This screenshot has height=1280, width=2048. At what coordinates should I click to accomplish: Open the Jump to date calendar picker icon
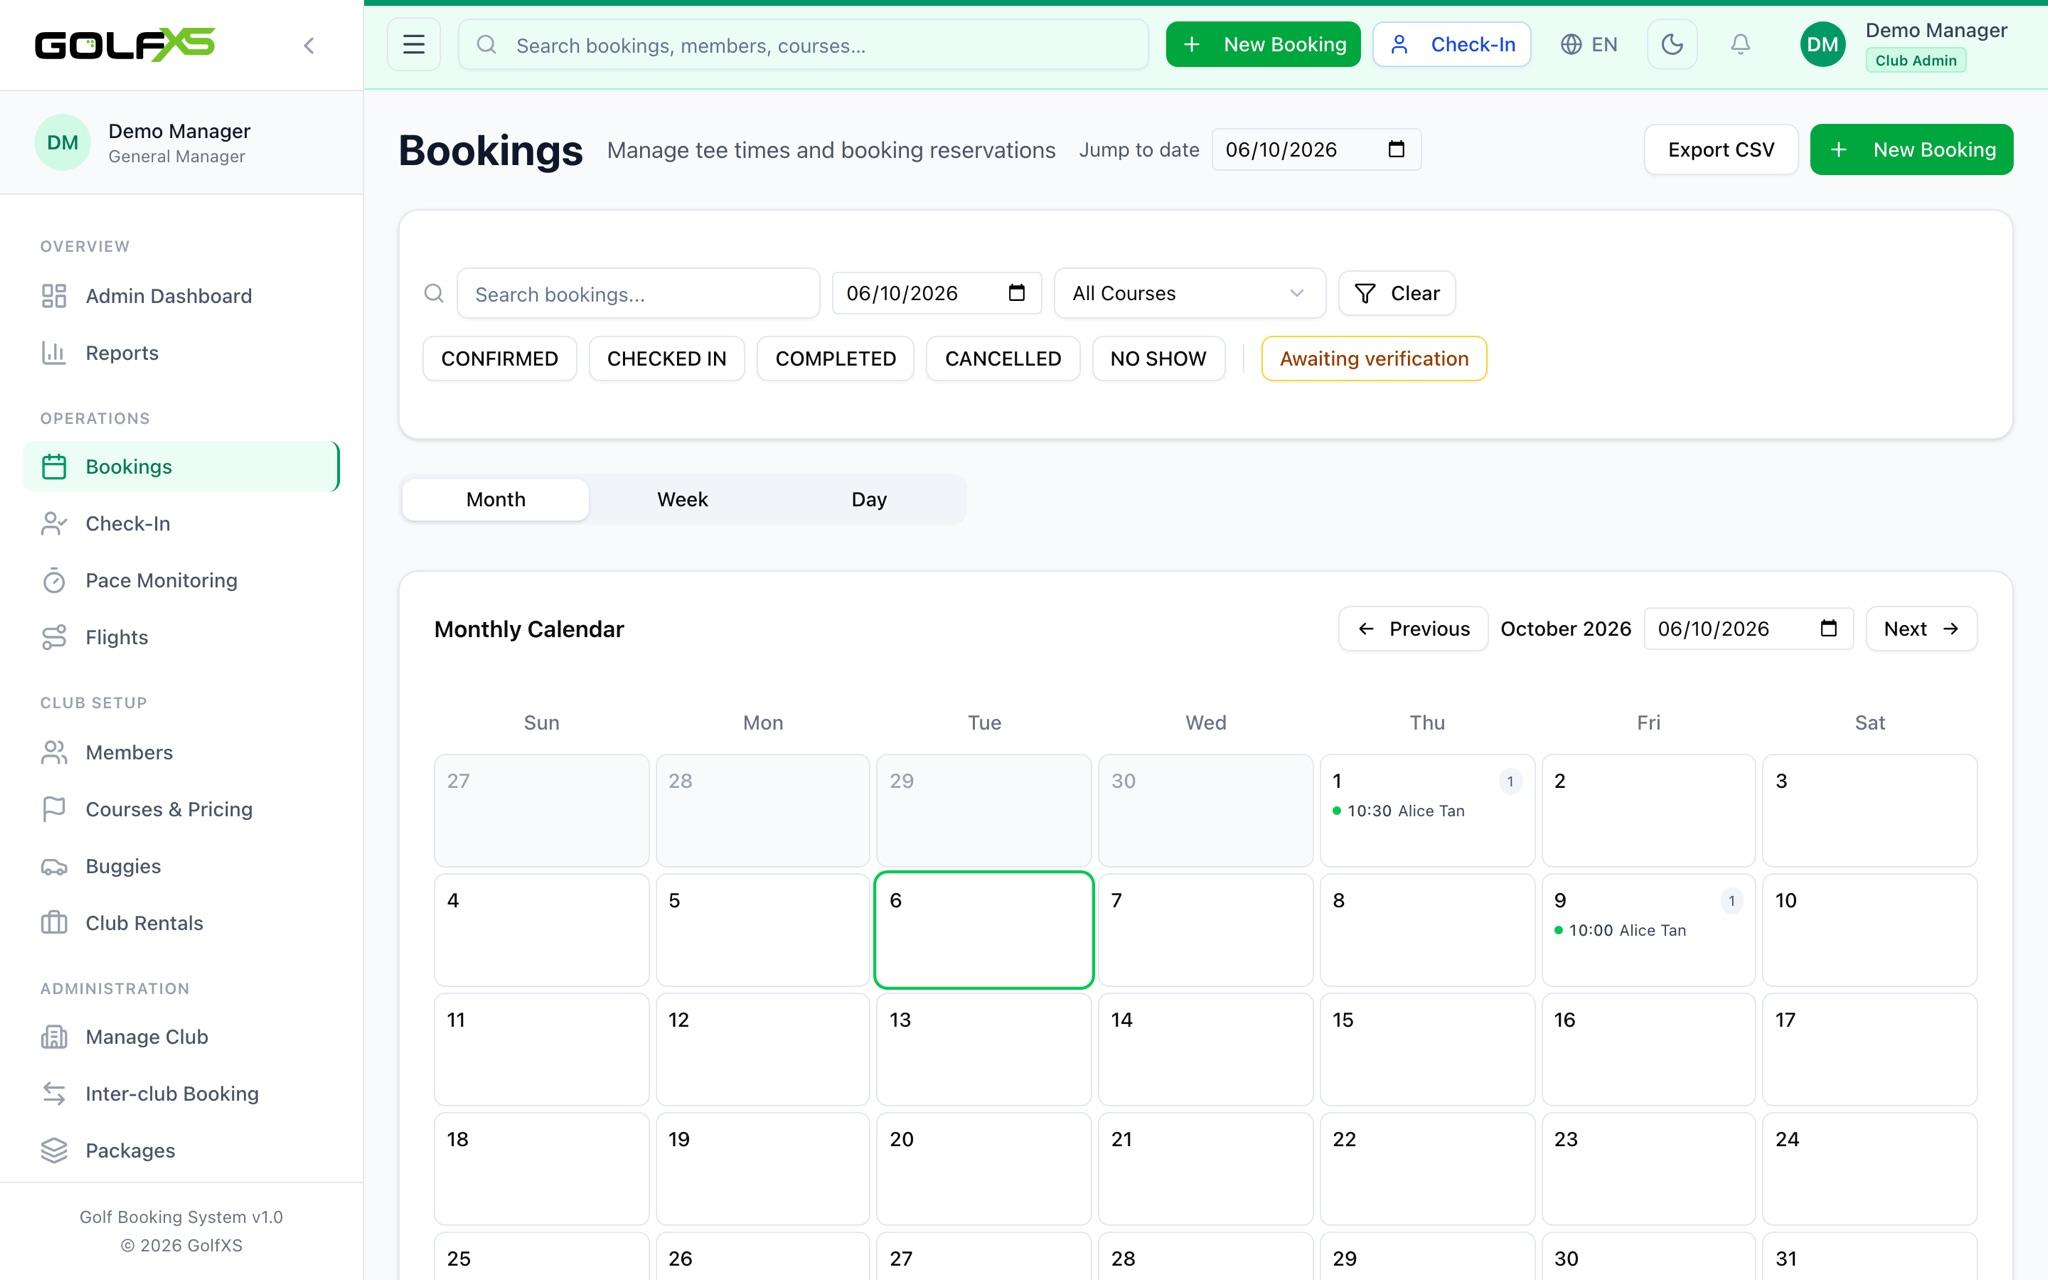pyautogui.click(x=1397, y=149)
